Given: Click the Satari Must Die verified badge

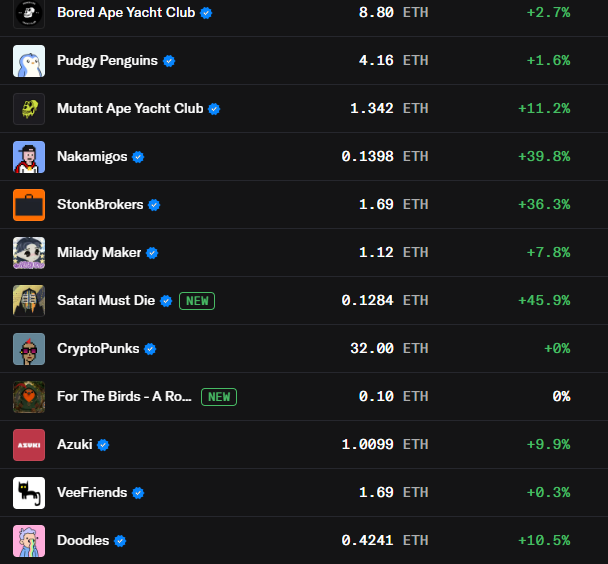Looking at the screenshot, I should pyautogui.click(x=166, y=301).
